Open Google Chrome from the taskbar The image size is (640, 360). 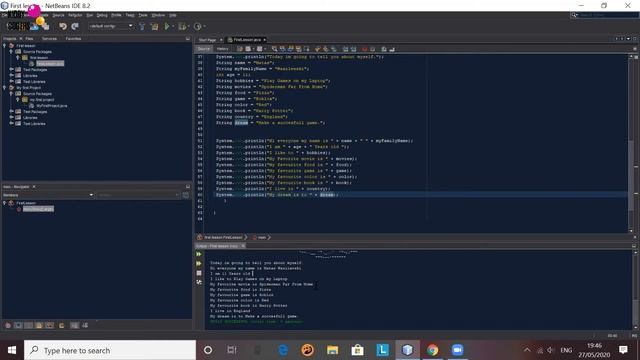432,350
